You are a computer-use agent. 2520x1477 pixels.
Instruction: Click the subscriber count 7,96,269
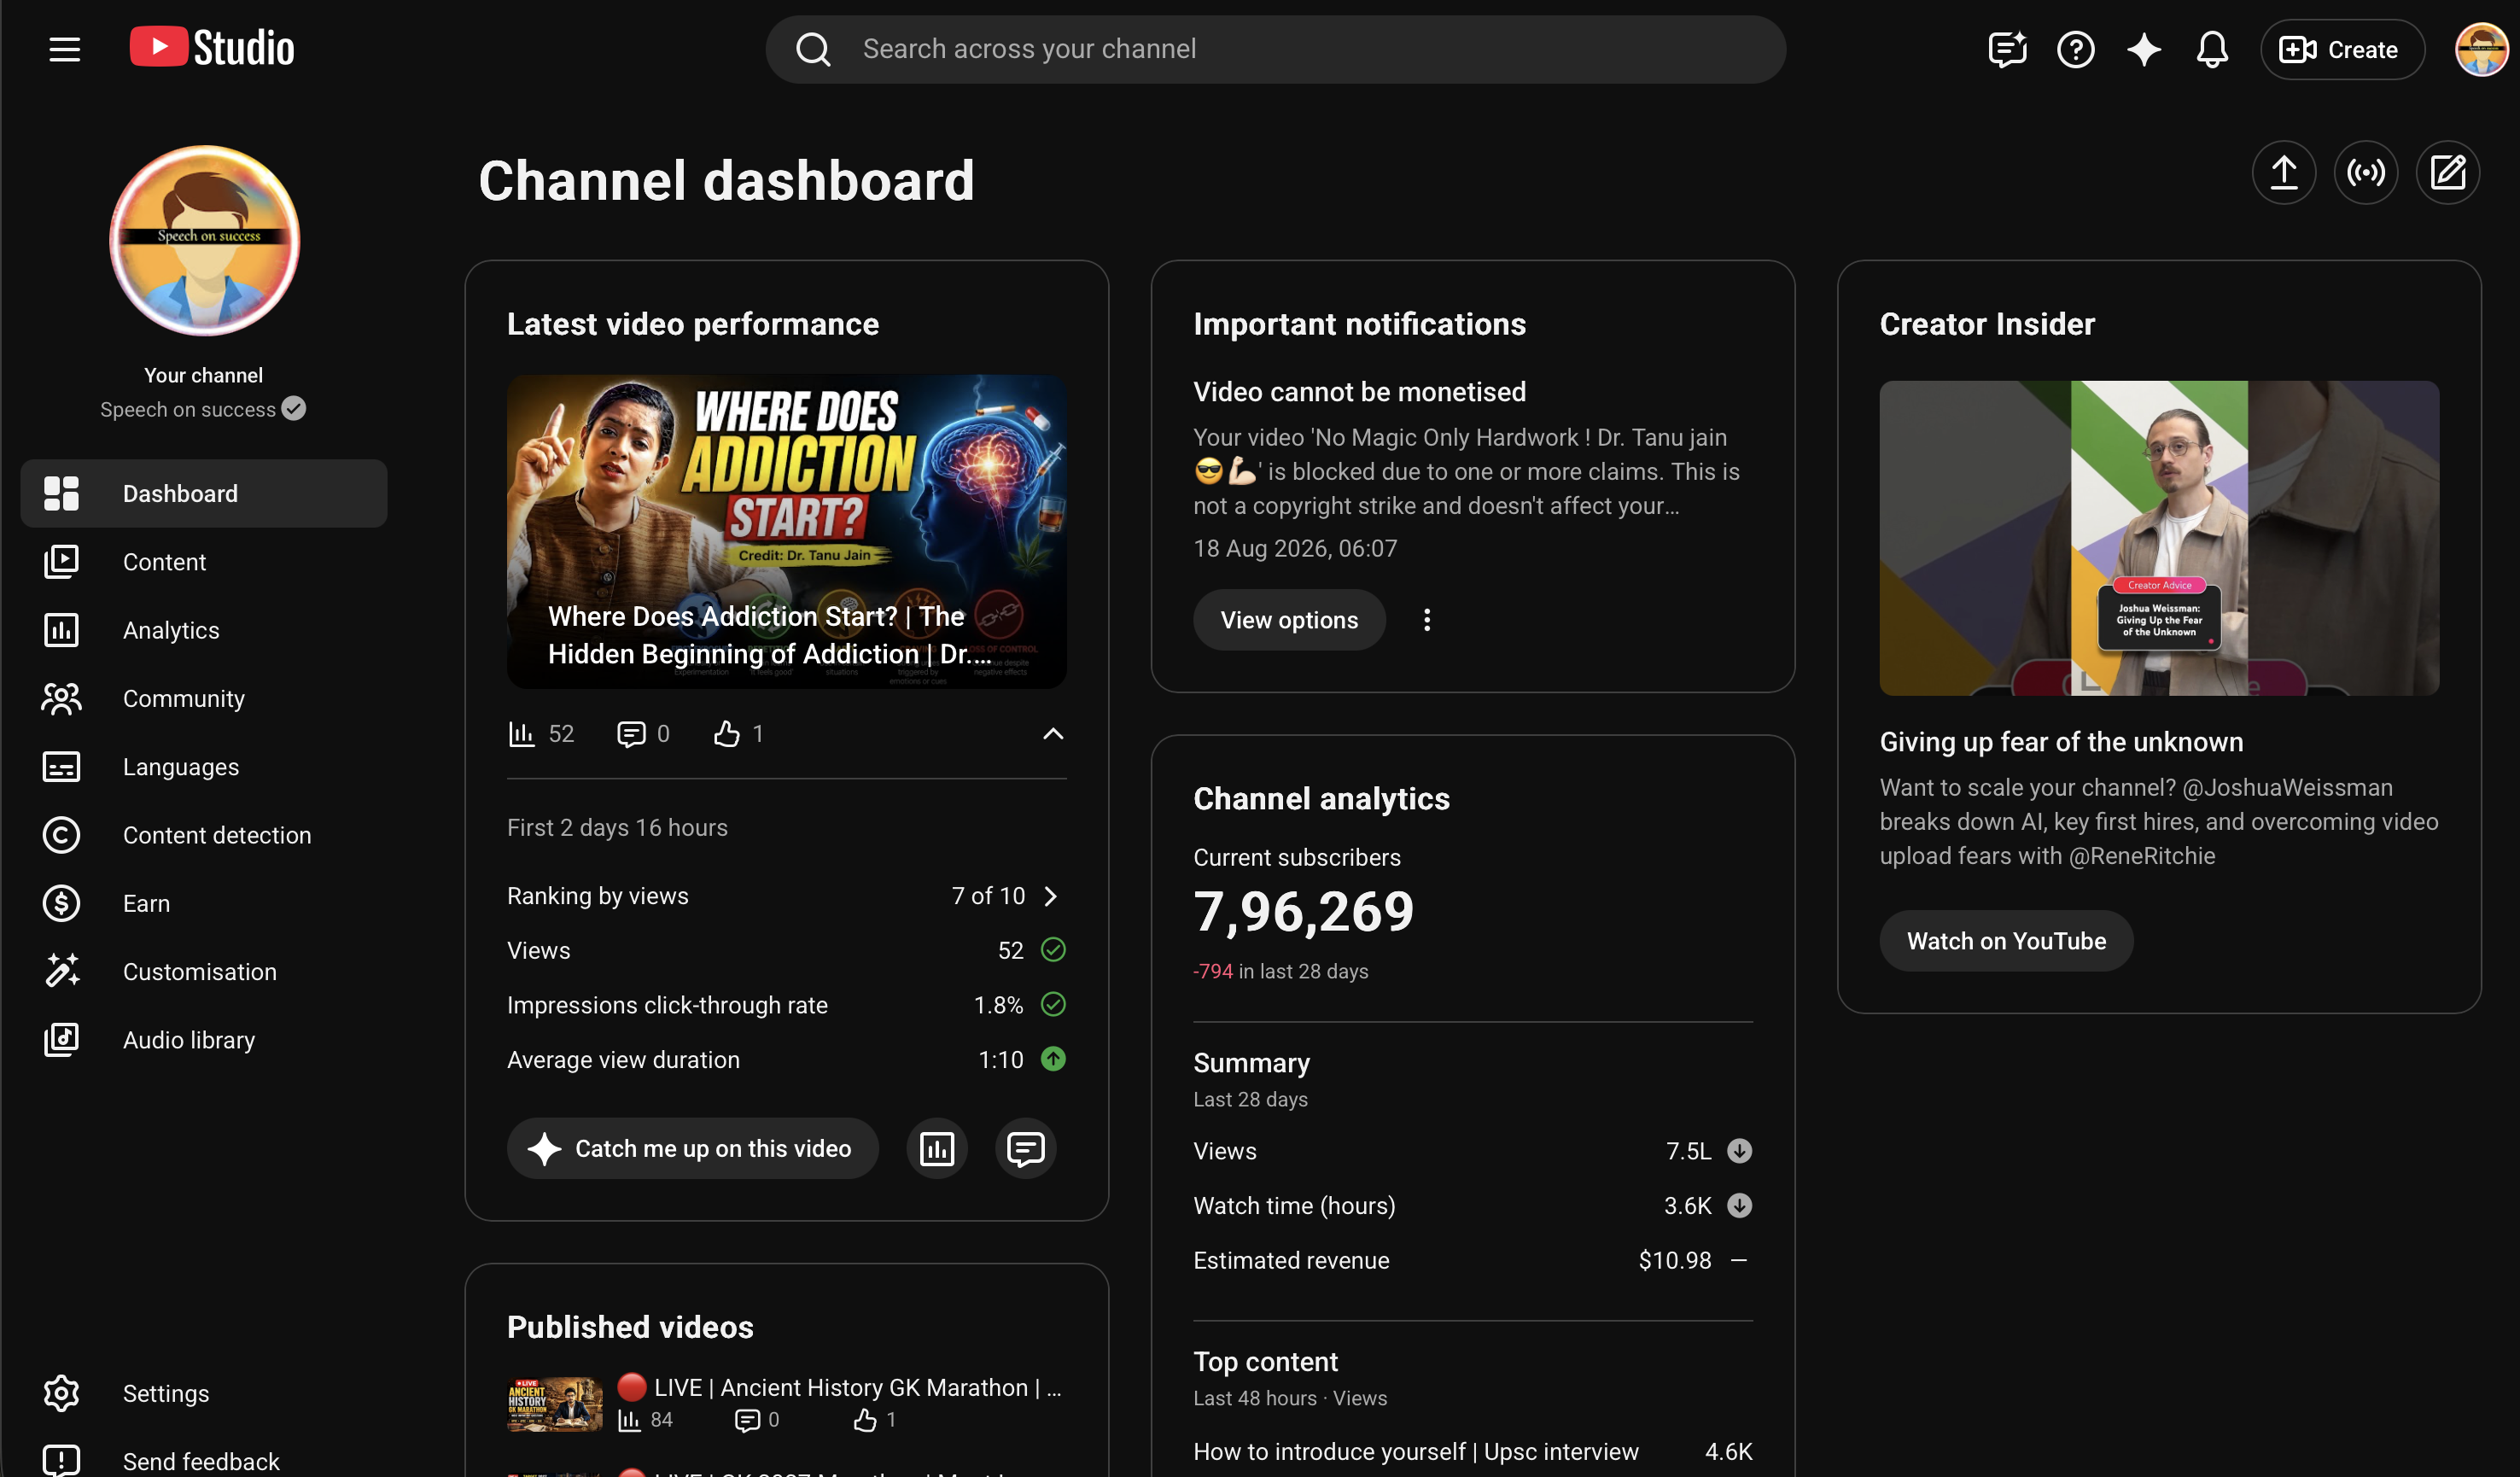1304,912
